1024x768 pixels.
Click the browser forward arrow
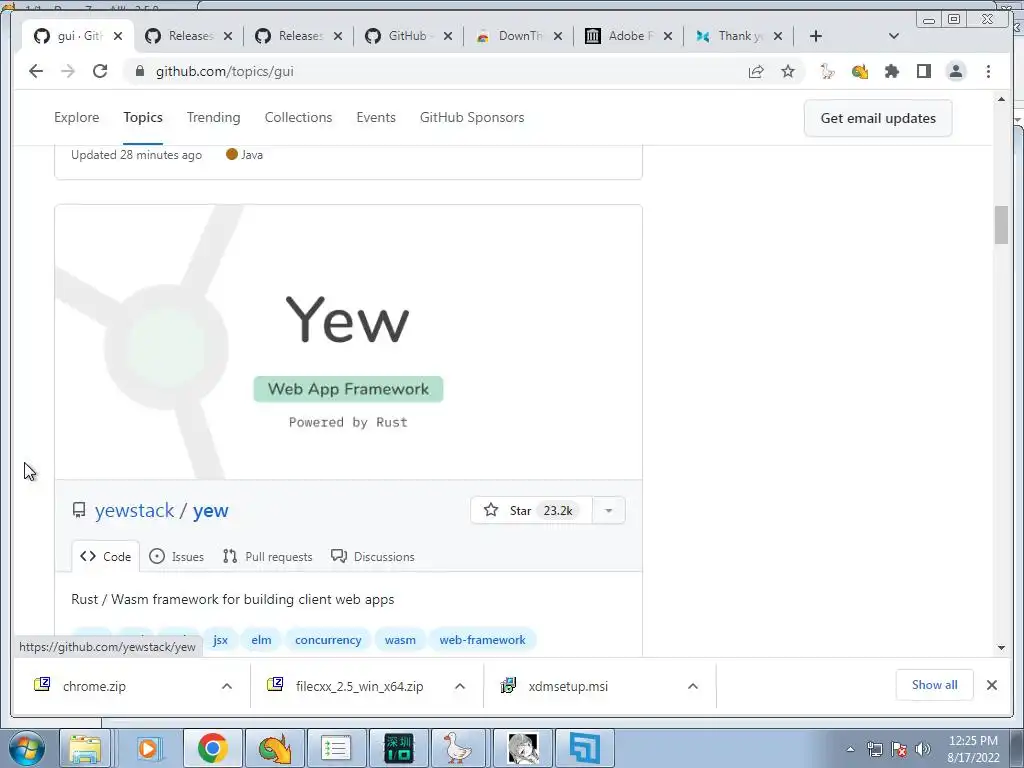click(68, 71)
